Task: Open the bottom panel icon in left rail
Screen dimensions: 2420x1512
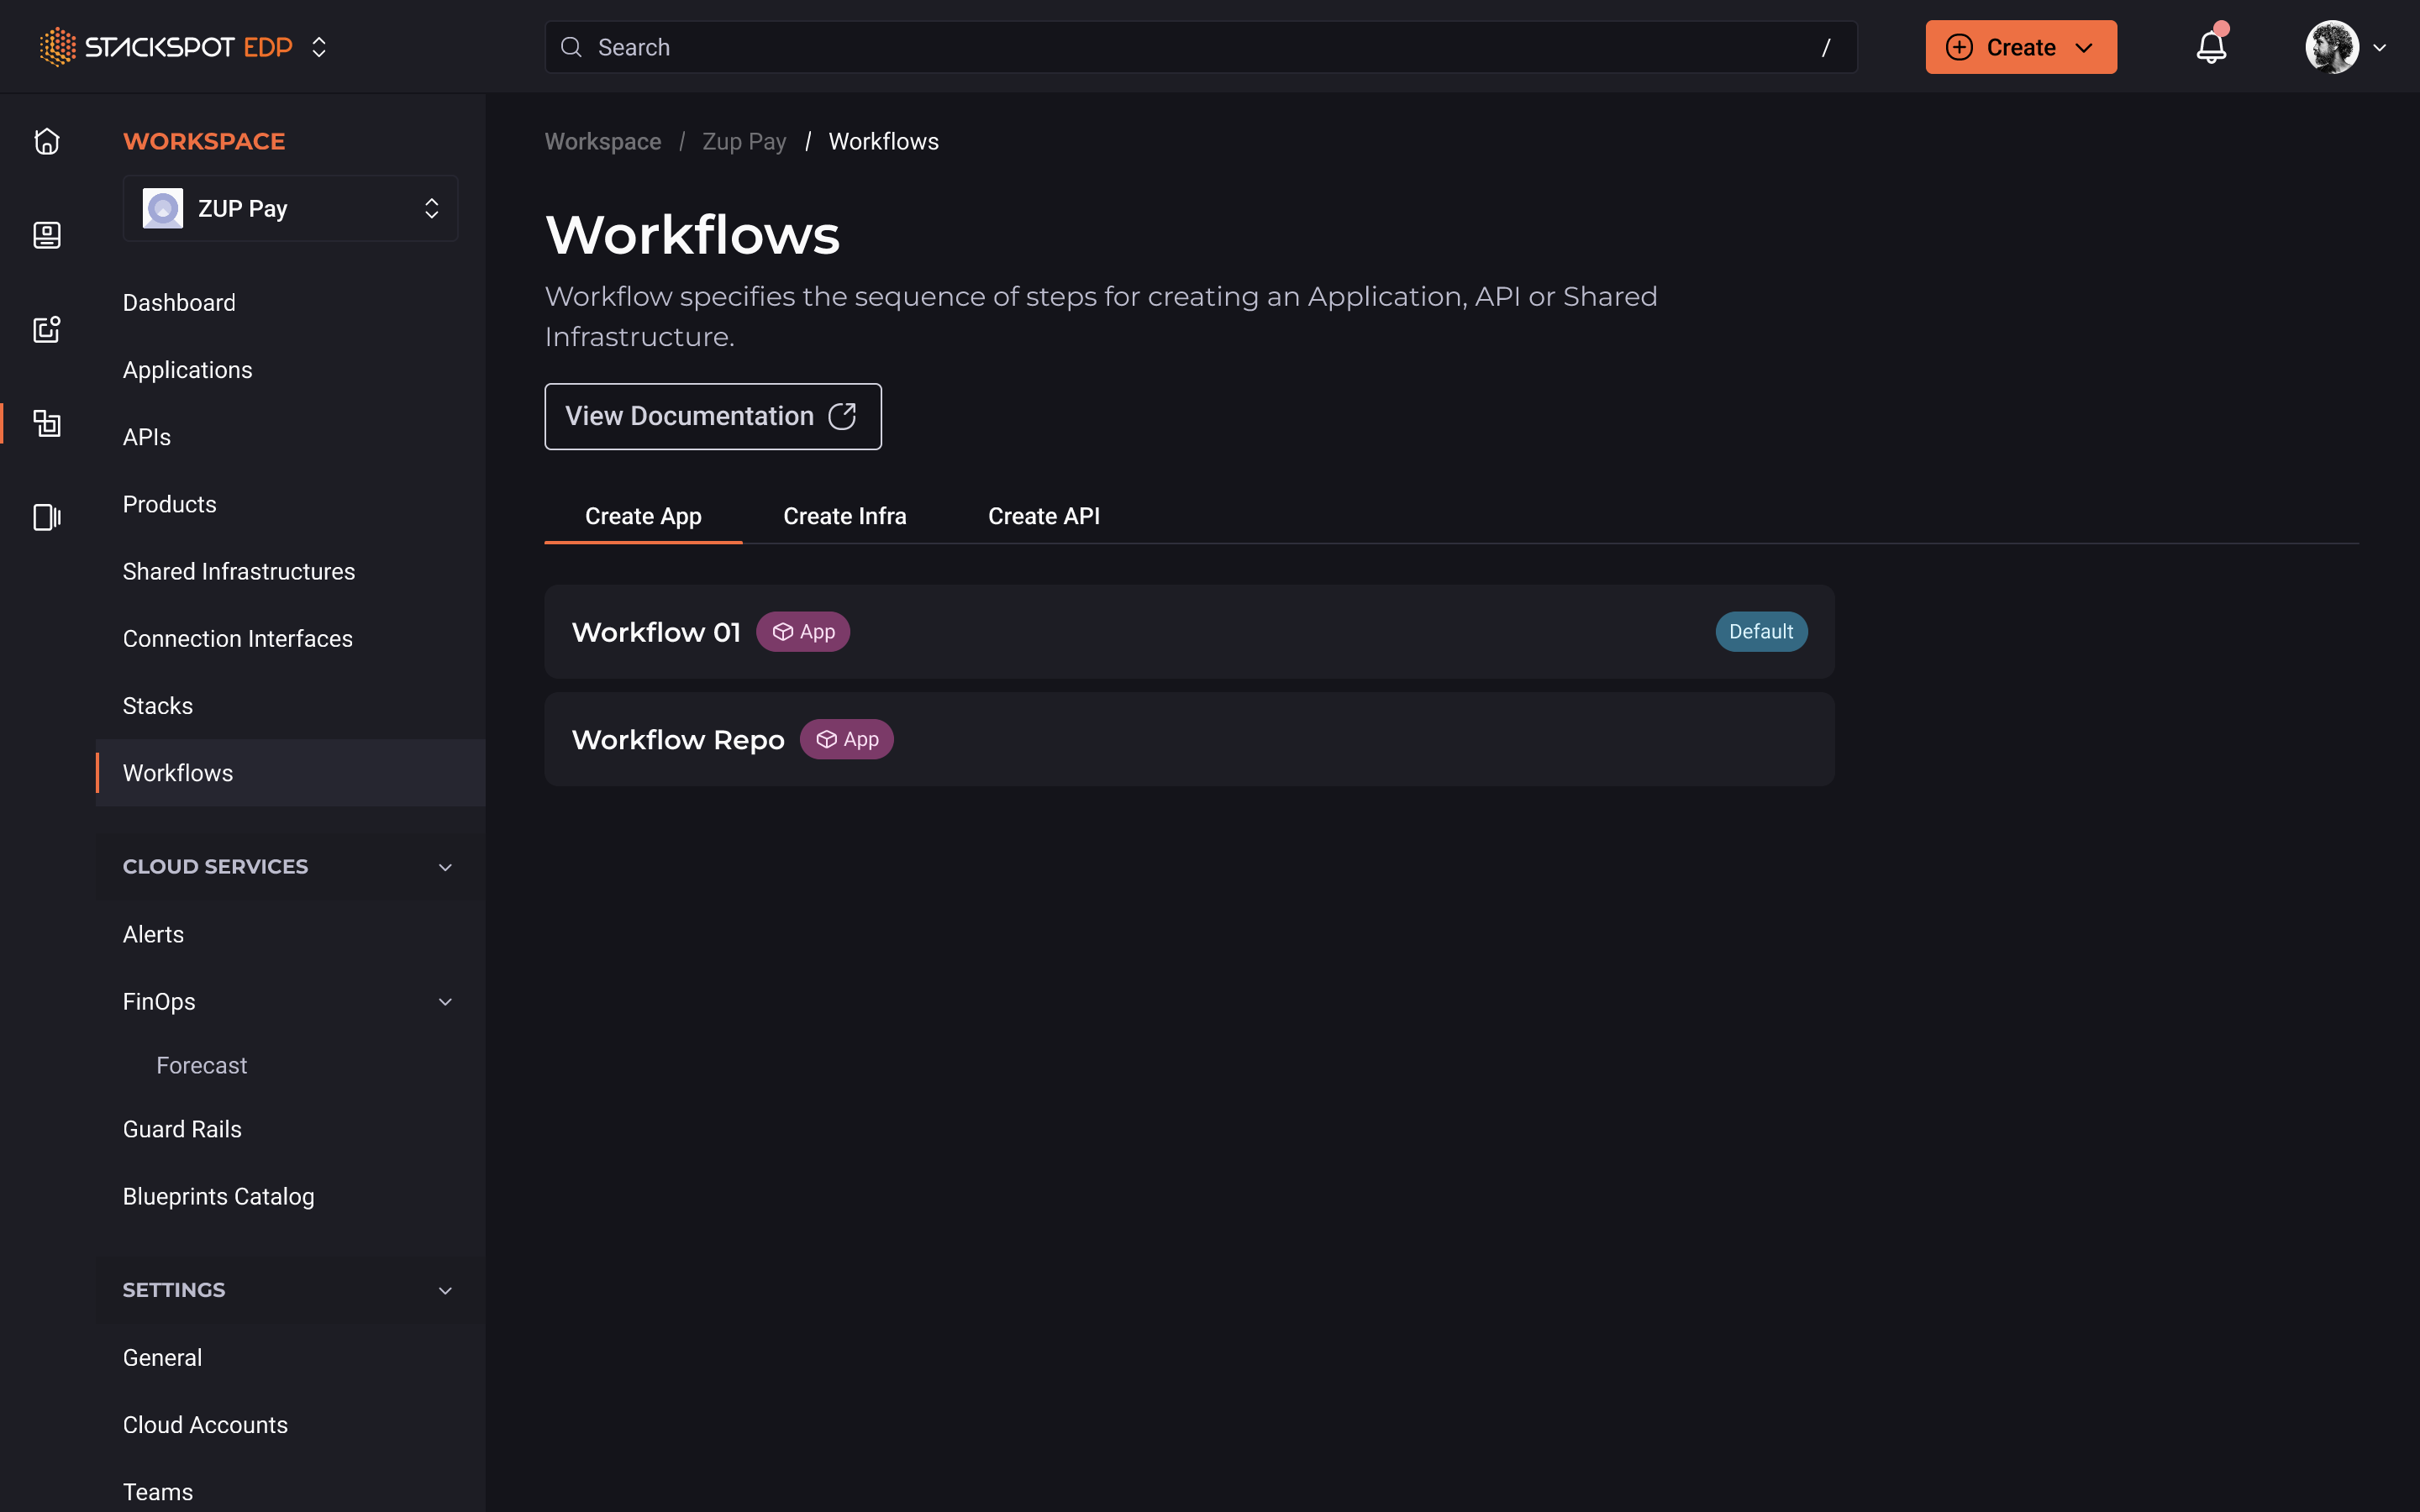Action: pos(46,517)
